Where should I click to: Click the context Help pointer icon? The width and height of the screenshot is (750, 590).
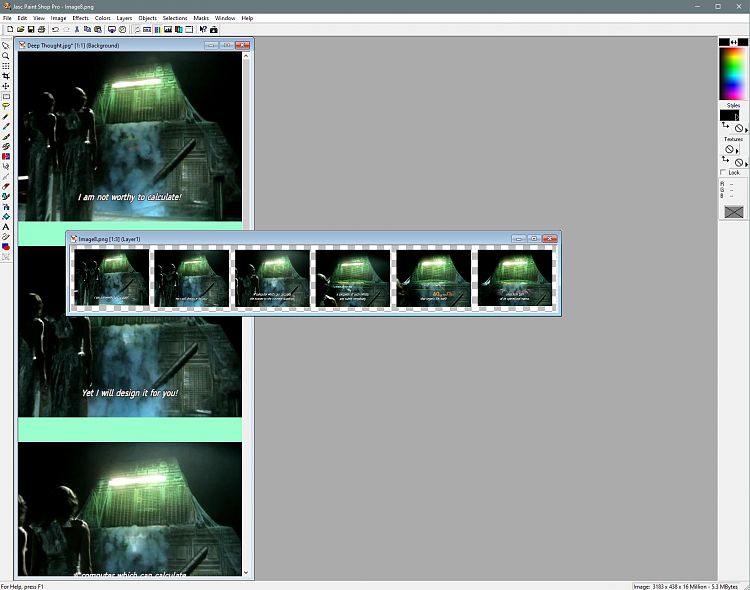point(203,30)
